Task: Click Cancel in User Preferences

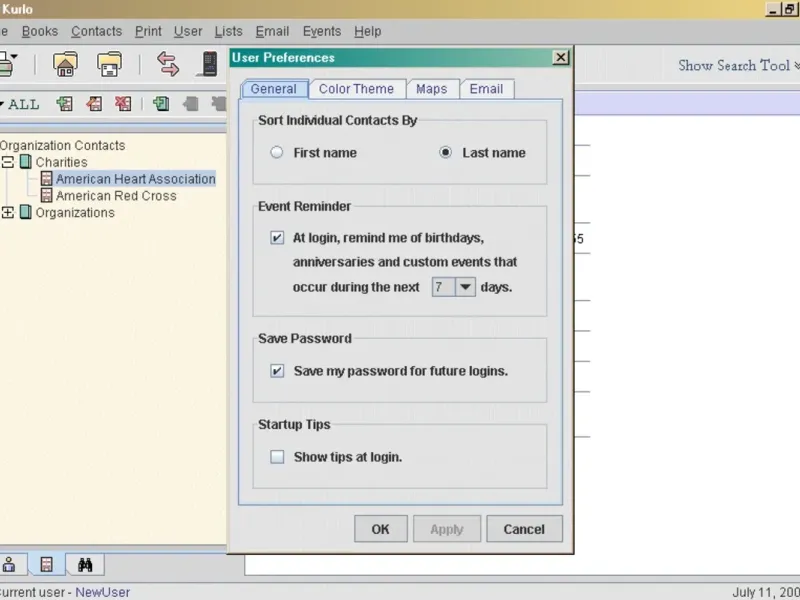Action: tap(524, 529)
